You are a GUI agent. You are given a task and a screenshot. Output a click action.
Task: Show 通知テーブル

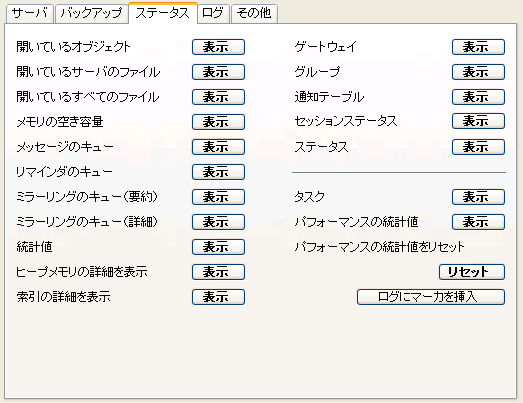pos(478,97)
